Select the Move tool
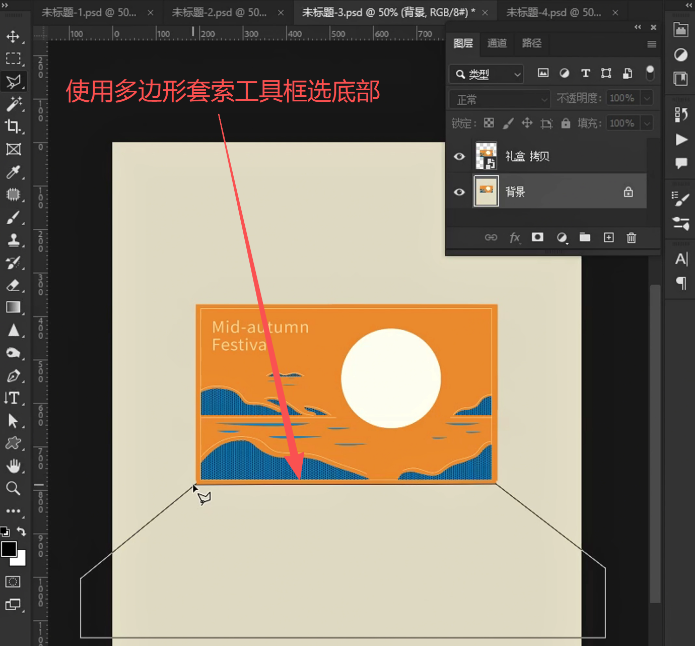The image size is (695, 646). [x=13, y=36]
